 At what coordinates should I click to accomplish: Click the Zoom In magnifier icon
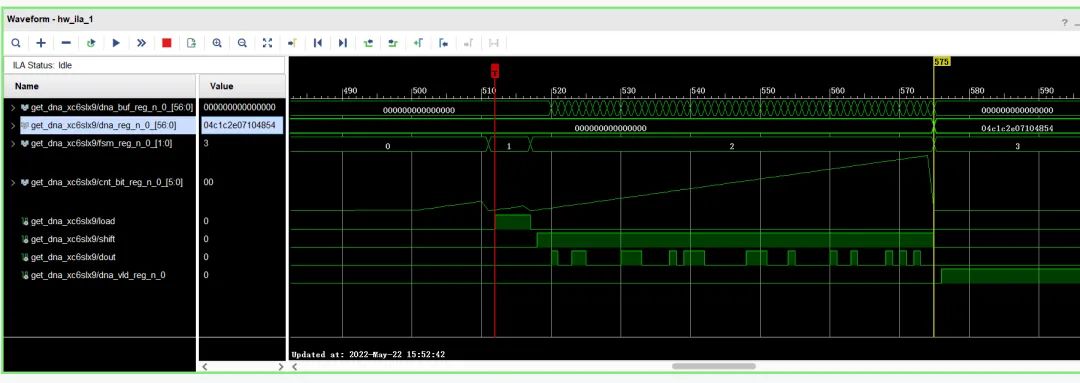217,43
